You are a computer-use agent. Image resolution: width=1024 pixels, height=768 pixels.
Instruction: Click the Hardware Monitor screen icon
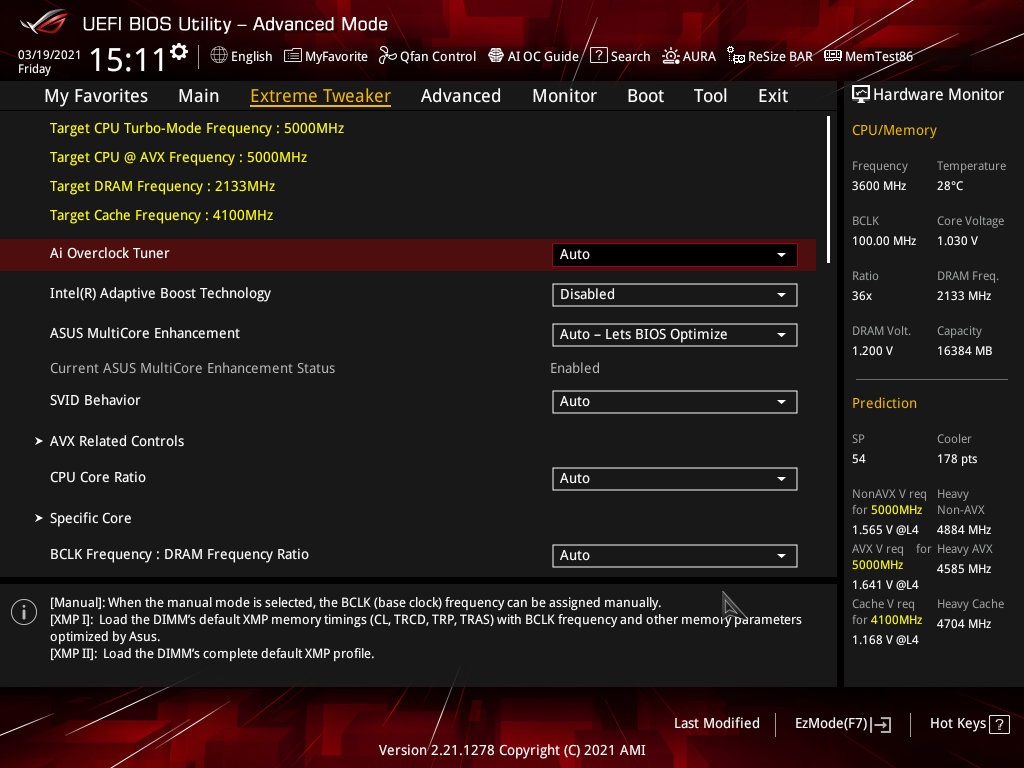(x=861, y=95)
